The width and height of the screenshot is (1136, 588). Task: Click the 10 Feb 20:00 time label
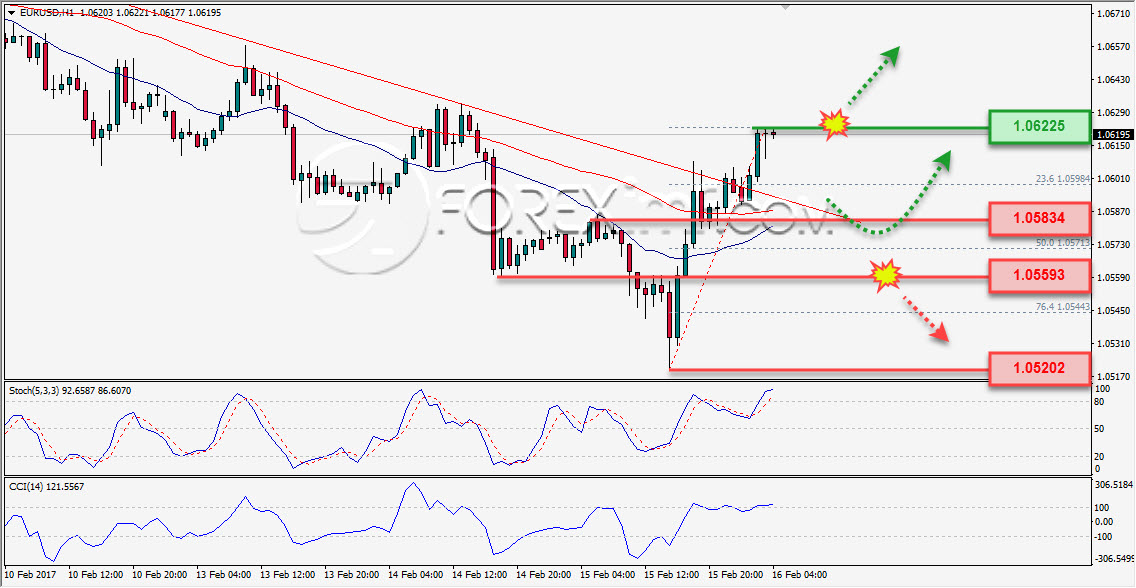point(159,574)
